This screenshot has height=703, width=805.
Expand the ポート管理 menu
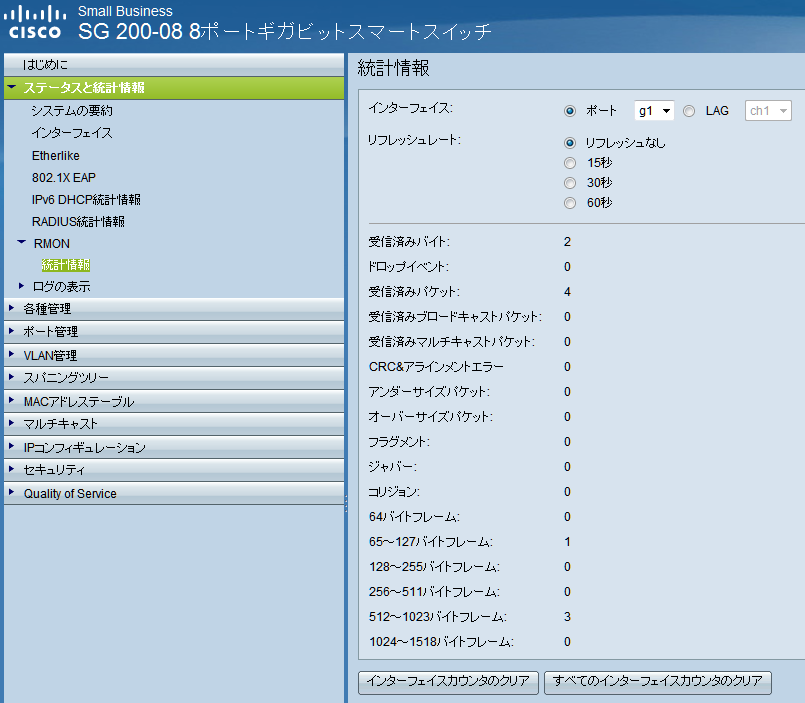[x=174, y=332]
